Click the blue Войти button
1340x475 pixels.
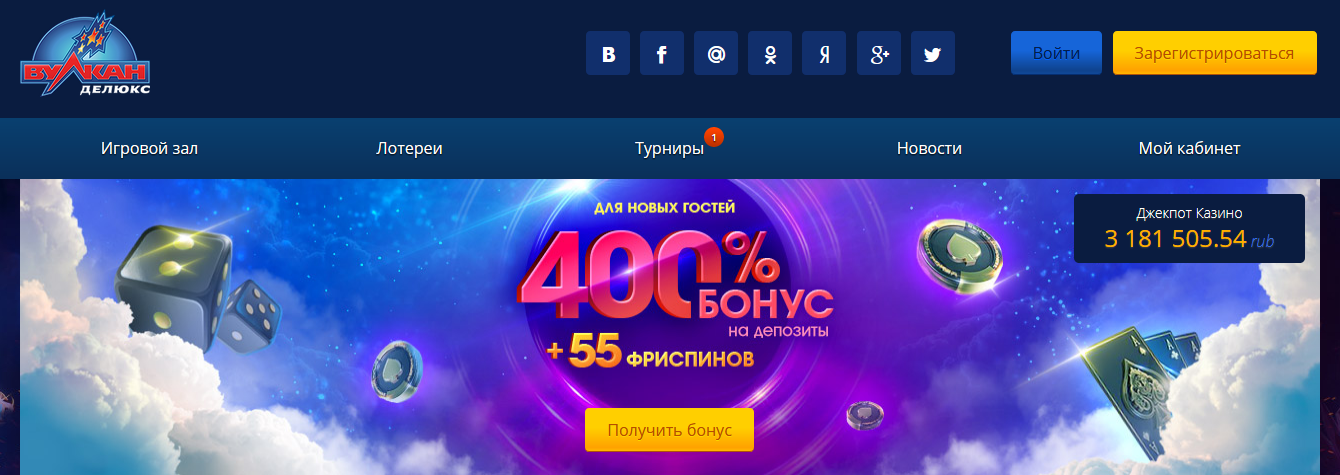click(x=1056, y=53)
